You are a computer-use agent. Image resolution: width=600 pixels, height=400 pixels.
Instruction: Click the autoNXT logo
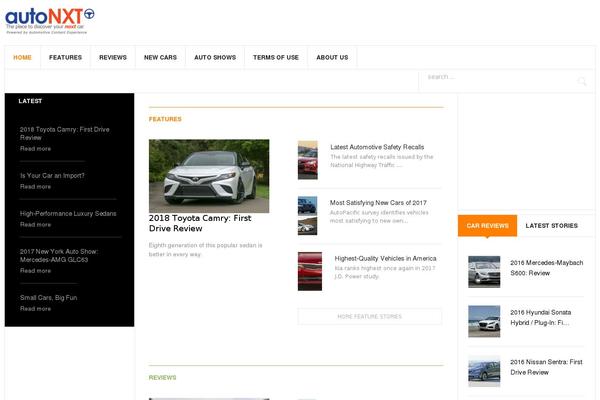pyautogui.click(x=50, y=21)
